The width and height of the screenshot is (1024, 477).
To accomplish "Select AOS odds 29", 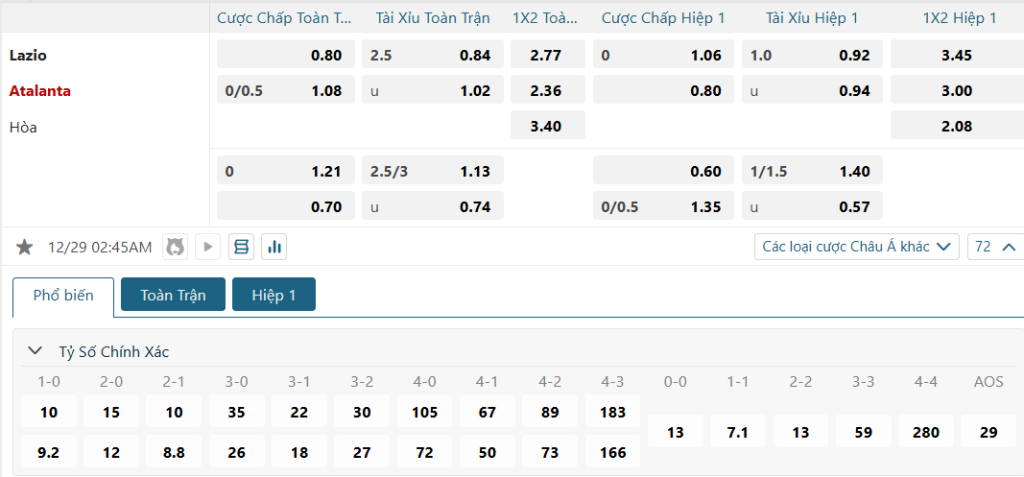I will (988, 432).
